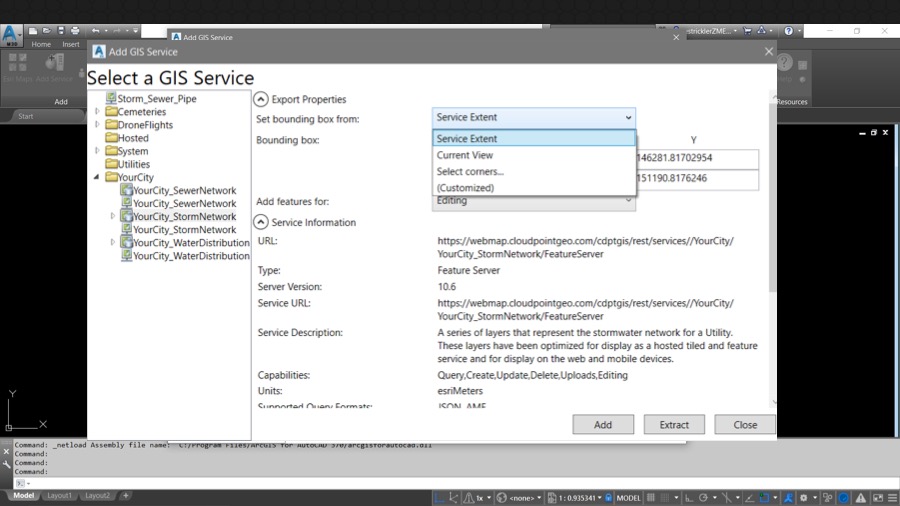900x506 pixels.
Task: Click the units icon left of the clean screen icon
Action: tap(828, 498)
